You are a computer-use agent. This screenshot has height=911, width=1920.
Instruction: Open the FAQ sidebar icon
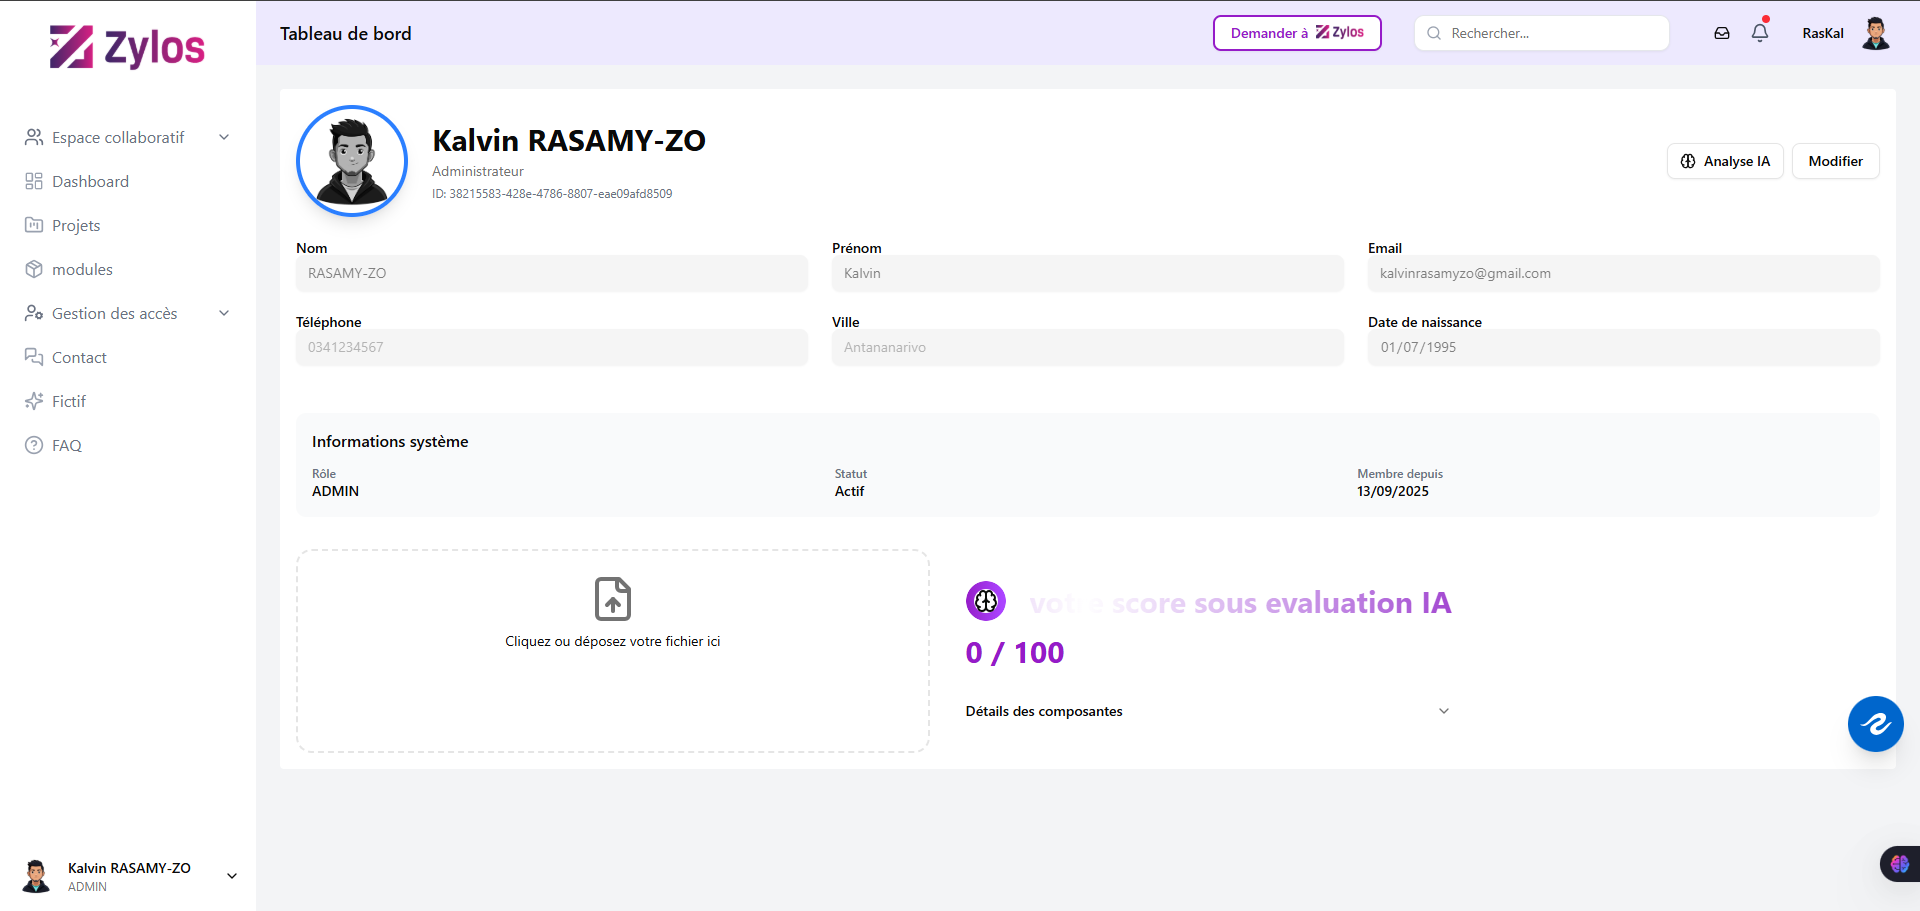34,445
